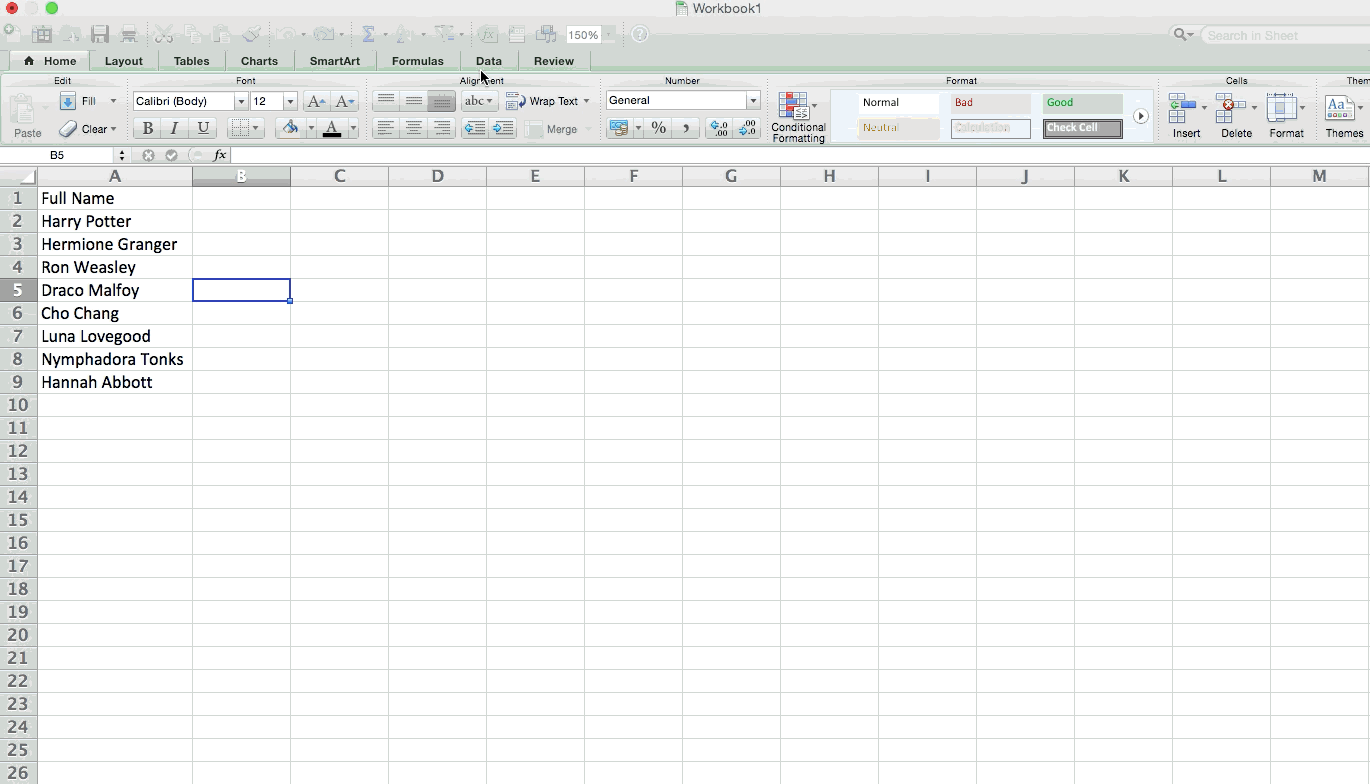1370x784 pixels.
Task: Open the Calibri (Body) font dropdown
Action: 240,101
